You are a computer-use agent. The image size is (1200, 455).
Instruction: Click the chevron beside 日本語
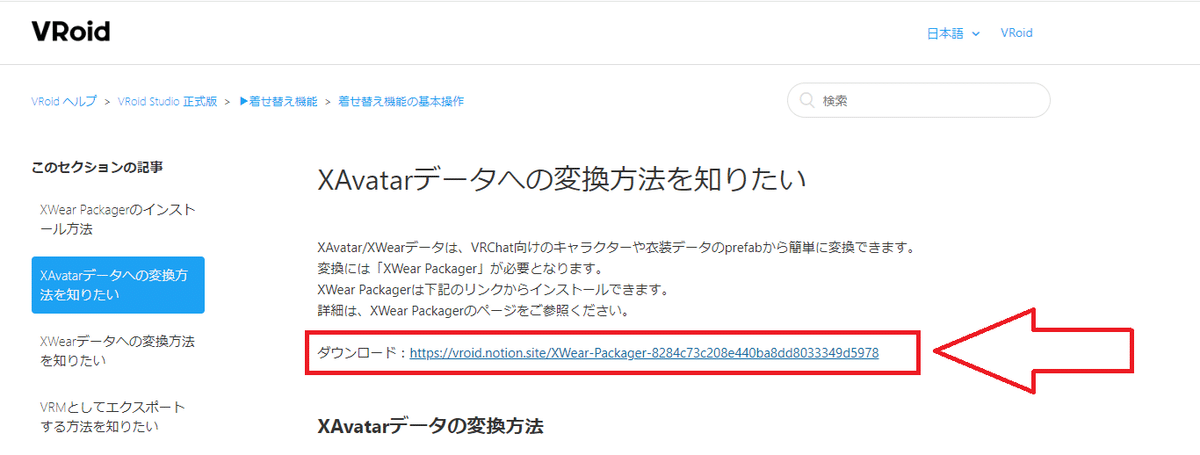tap(976, 34)
